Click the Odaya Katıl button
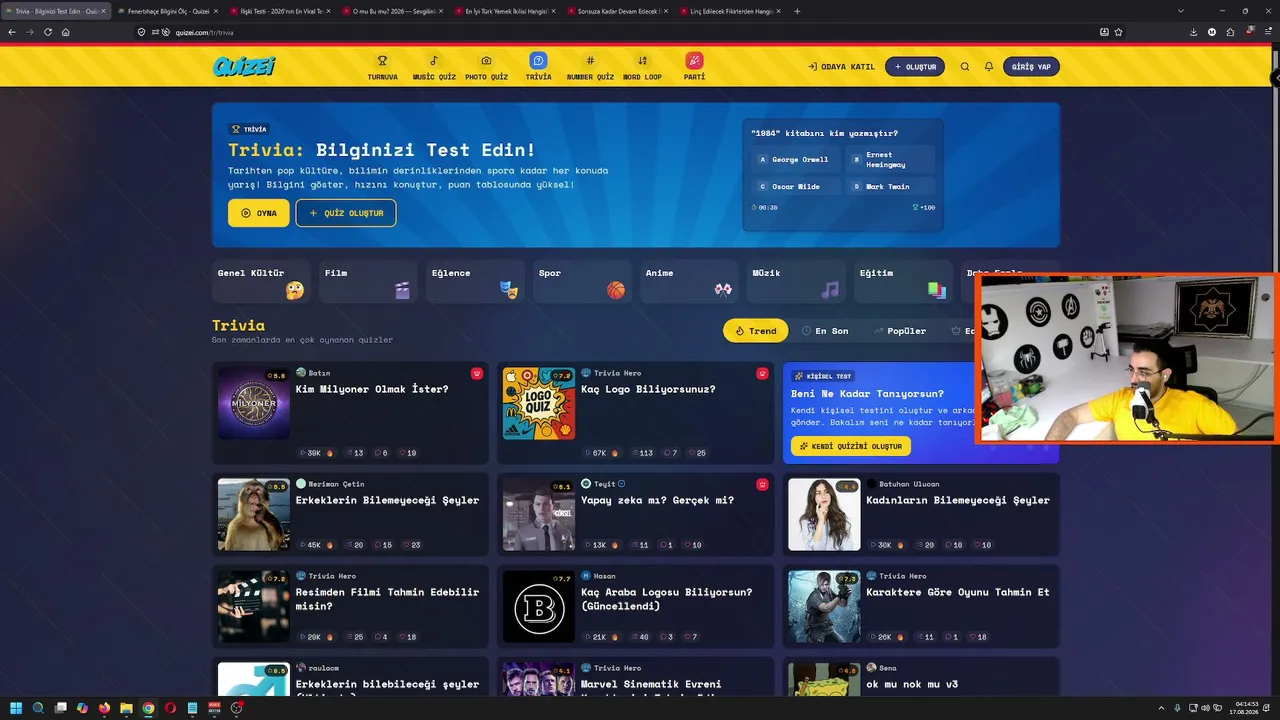The image size is (1280, 720). 841,67
